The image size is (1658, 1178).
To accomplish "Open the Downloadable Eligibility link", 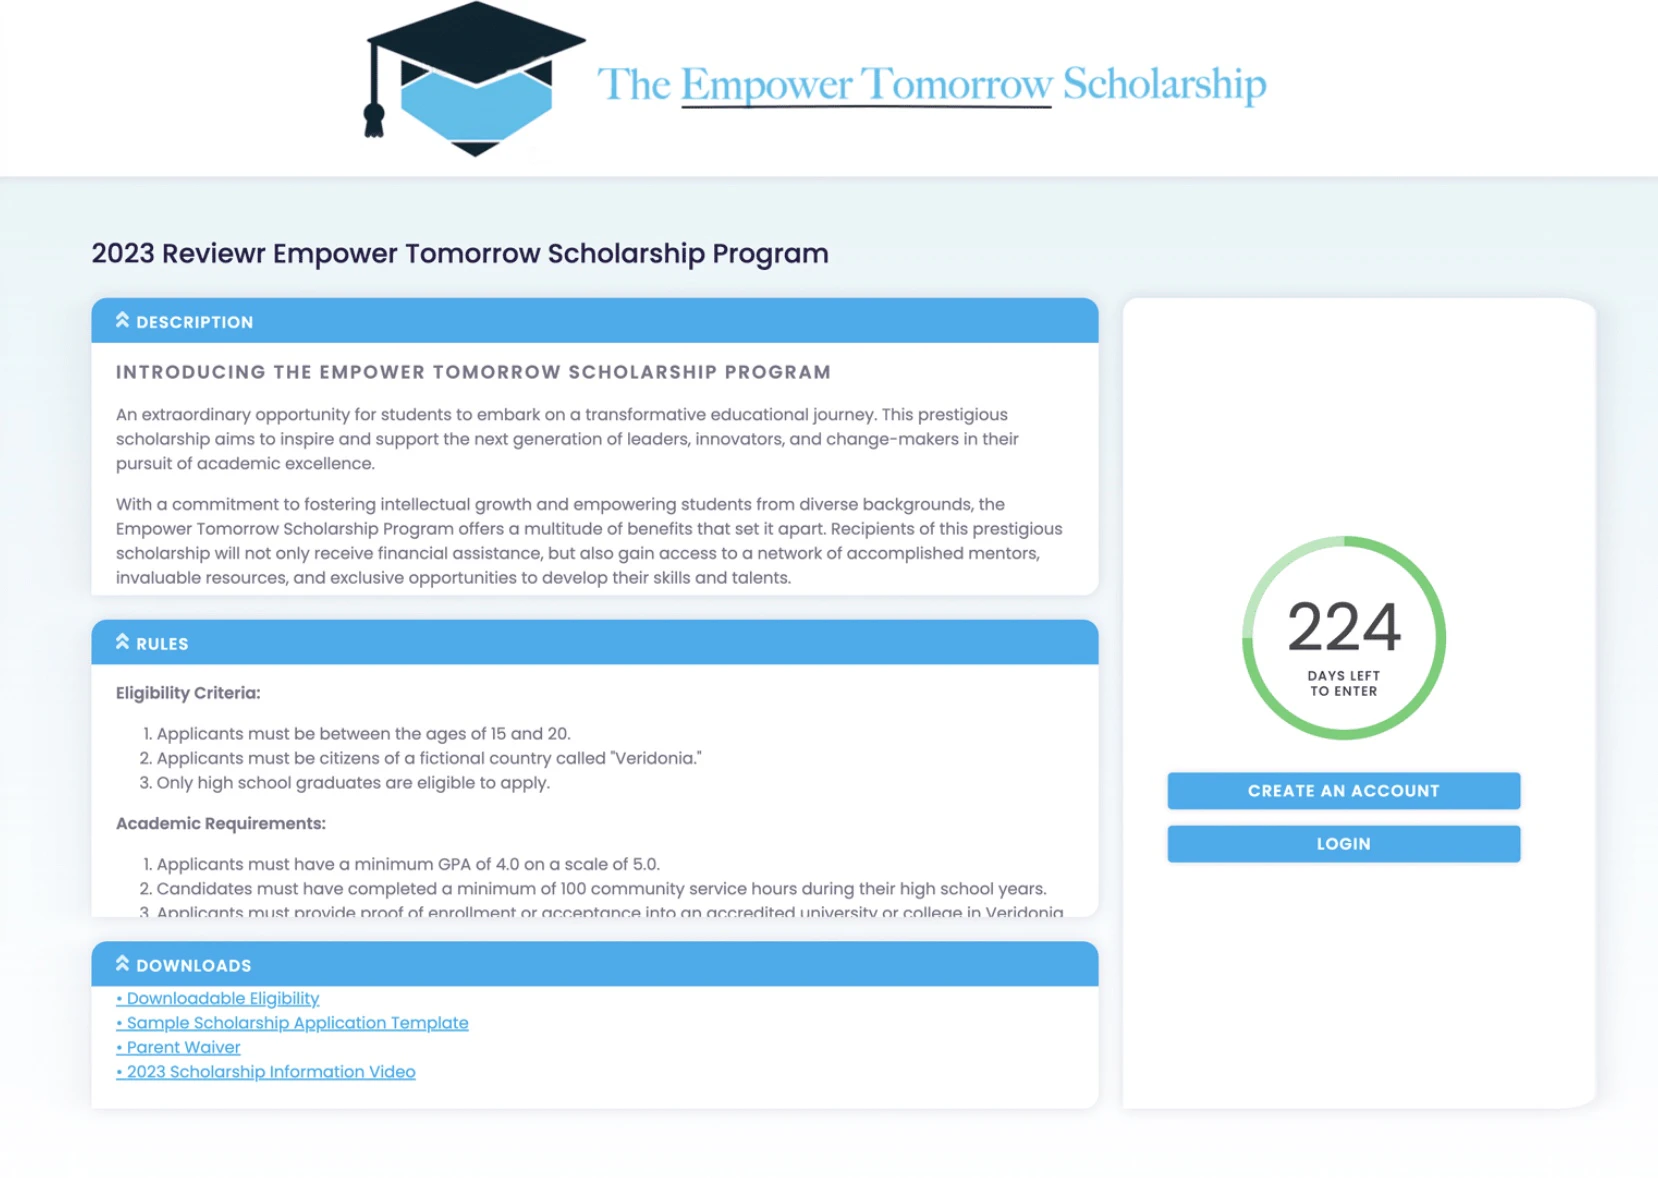I will pos(218,998).
